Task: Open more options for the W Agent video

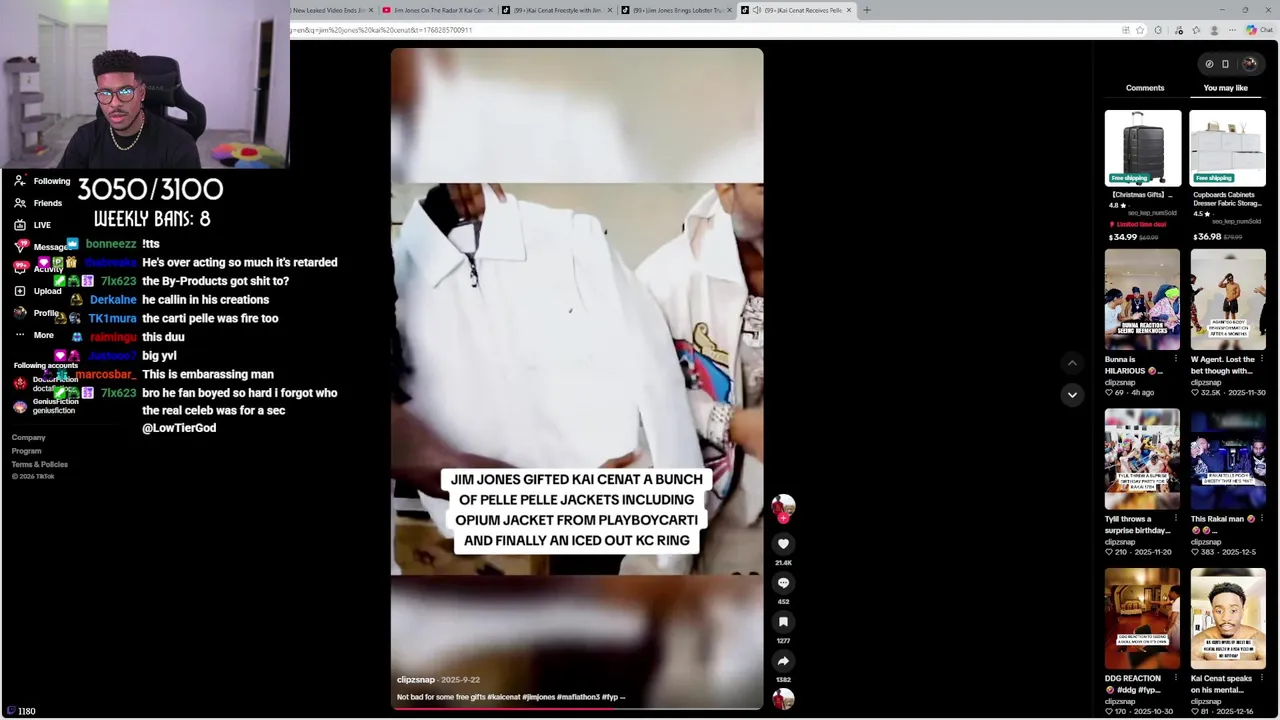Action: (x=1261, y=359)
